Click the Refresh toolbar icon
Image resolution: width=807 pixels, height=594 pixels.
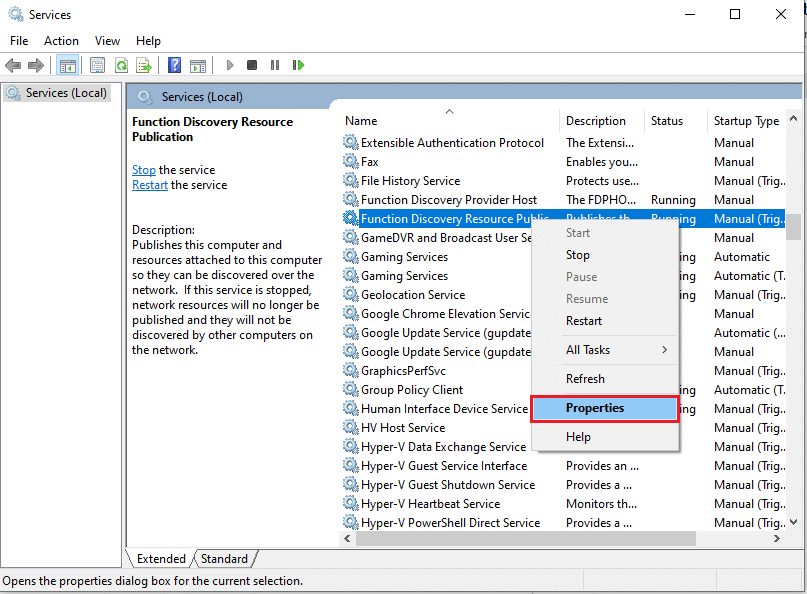pos(121,65)
